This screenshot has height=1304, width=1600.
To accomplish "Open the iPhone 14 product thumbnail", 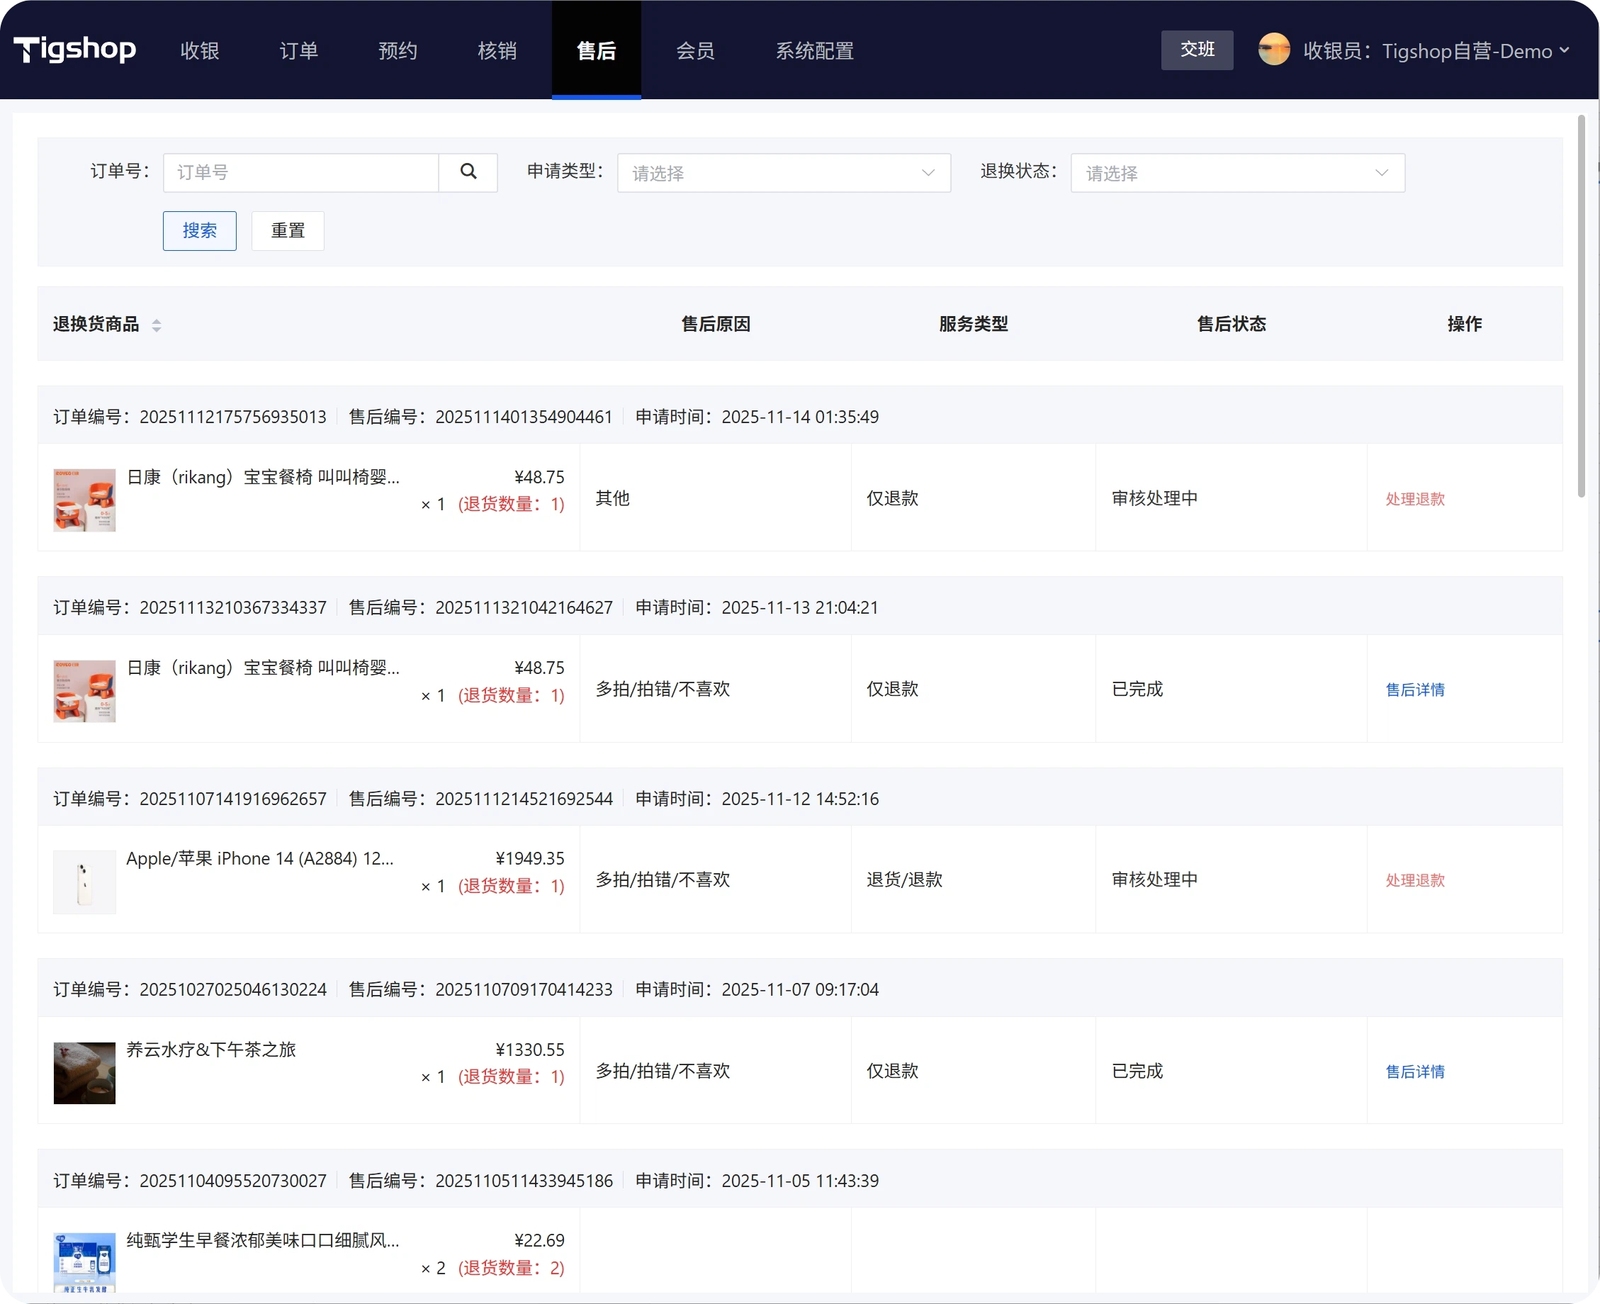I will coord(84,882).
